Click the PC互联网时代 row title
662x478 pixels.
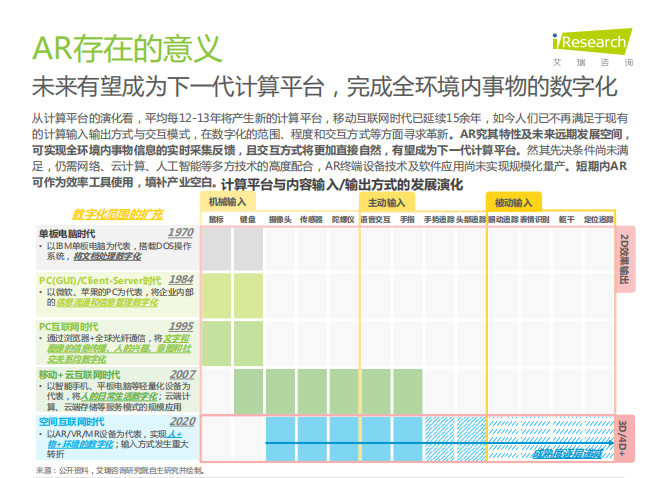[x=68, y=327]
